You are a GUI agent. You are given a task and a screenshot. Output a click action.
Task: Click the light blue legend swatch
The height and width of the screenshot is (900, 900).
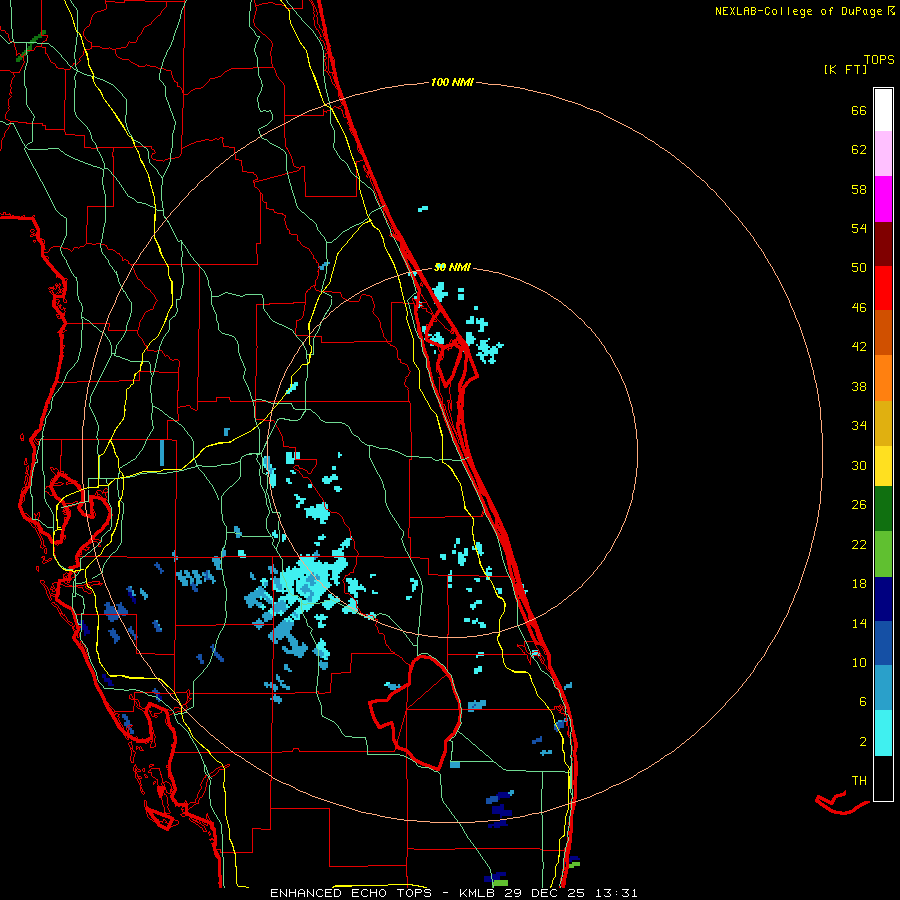(883, 688)
